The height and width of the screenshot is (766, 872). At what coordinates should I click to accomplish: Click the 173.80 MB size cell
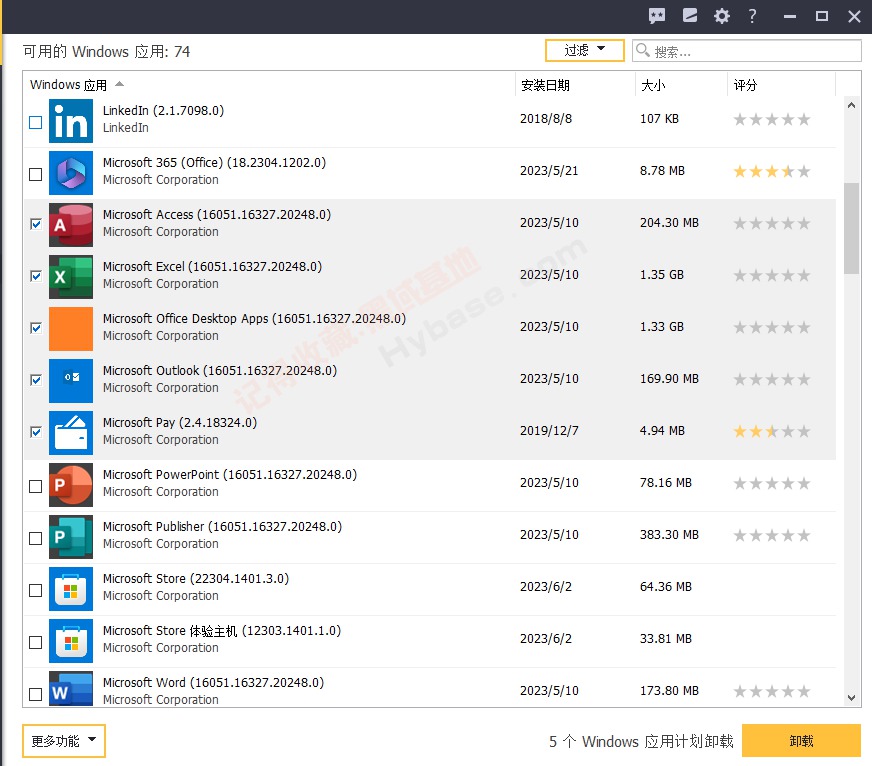click(x=669, y=691)
